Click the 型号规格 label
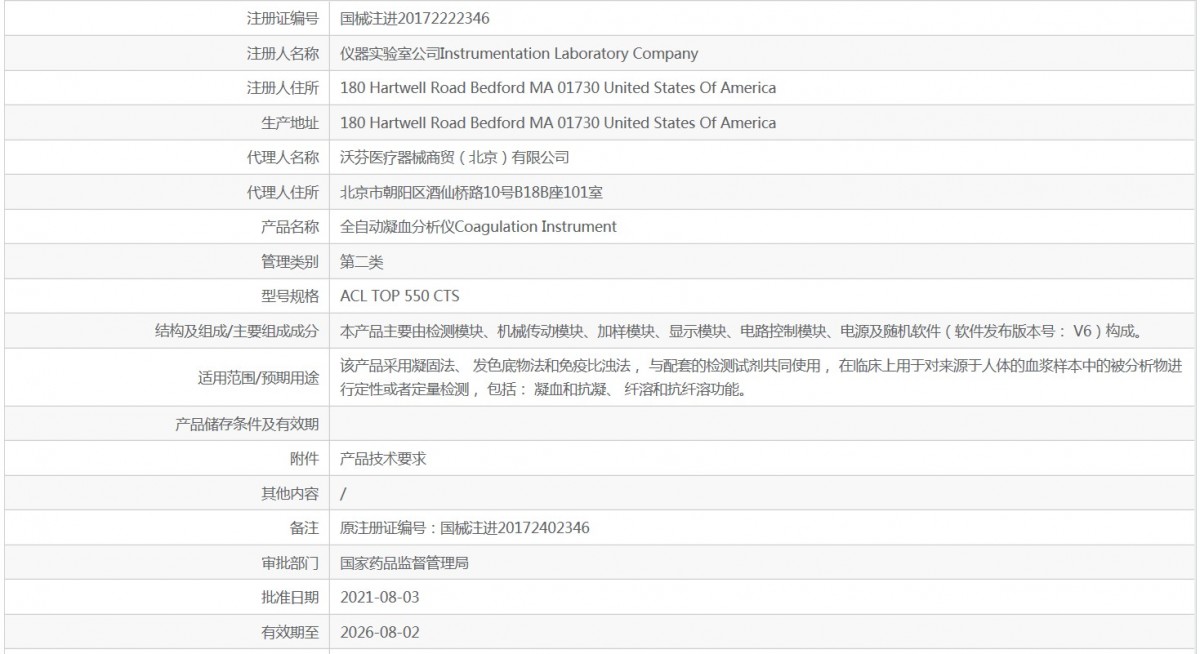1200x654 pixels. coord(290,296)
